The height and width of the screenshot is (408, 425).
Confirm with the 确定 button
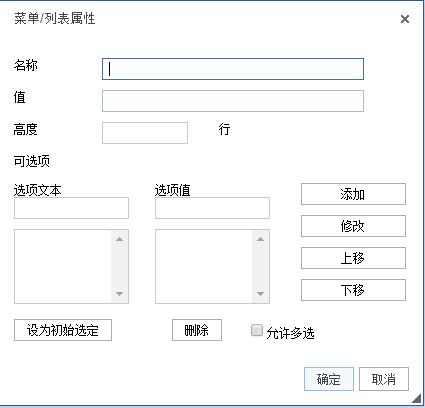pyautogui.click(x=329, y=379)
